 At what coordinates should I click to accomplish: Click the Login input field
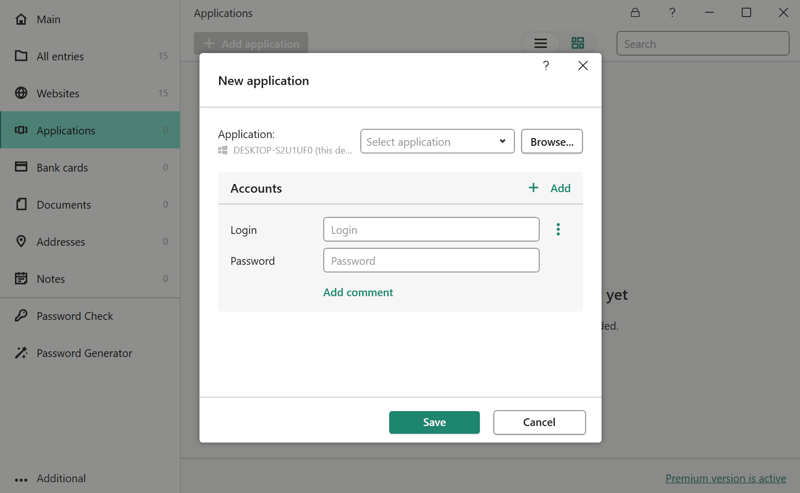[431, 230]
